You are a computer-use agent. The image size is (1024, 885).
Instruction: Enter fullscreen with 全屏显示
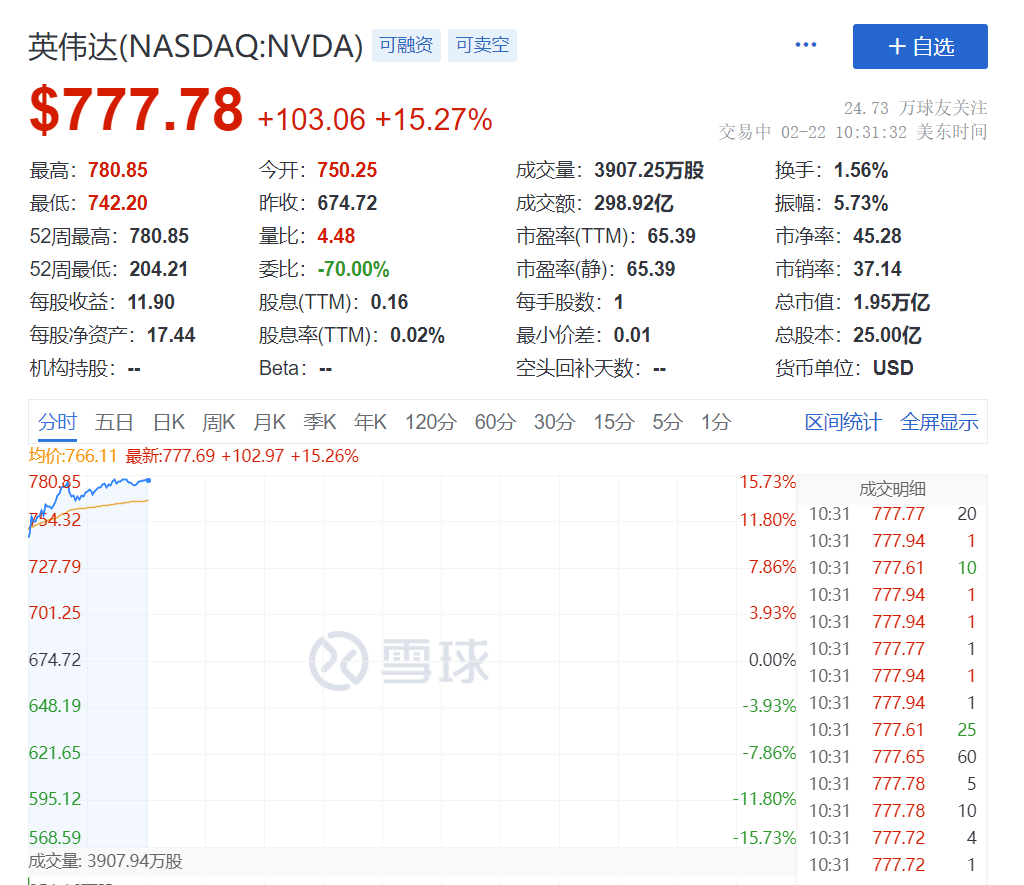(x=938, y=422)
